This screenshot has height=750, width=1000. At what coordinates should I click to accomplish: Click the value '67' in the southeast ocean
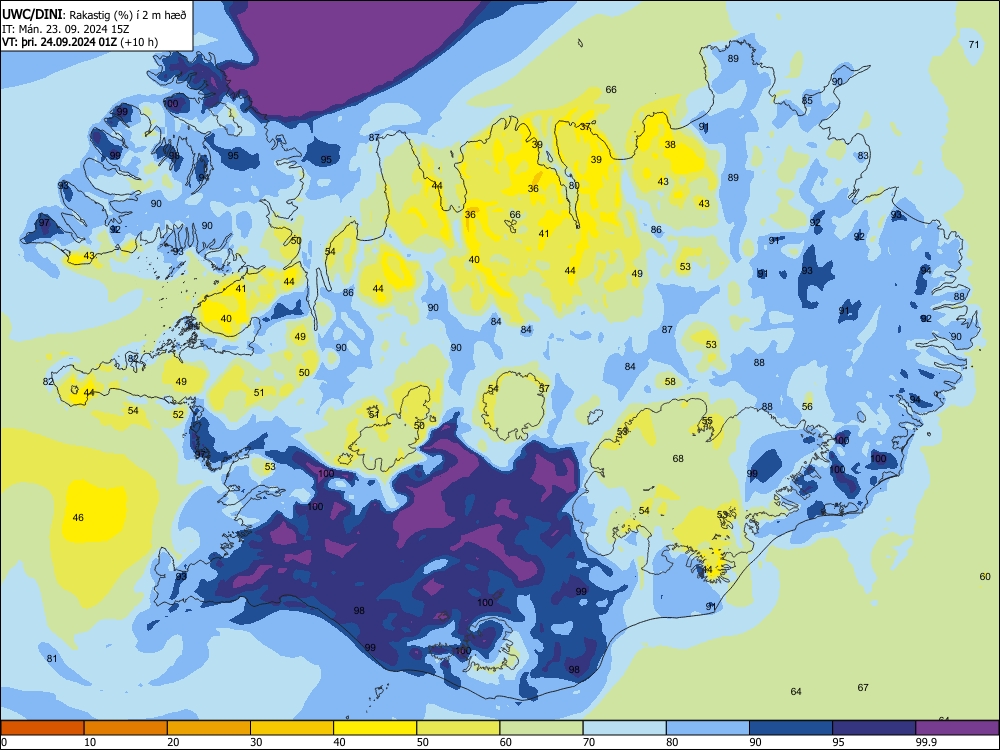863,688
